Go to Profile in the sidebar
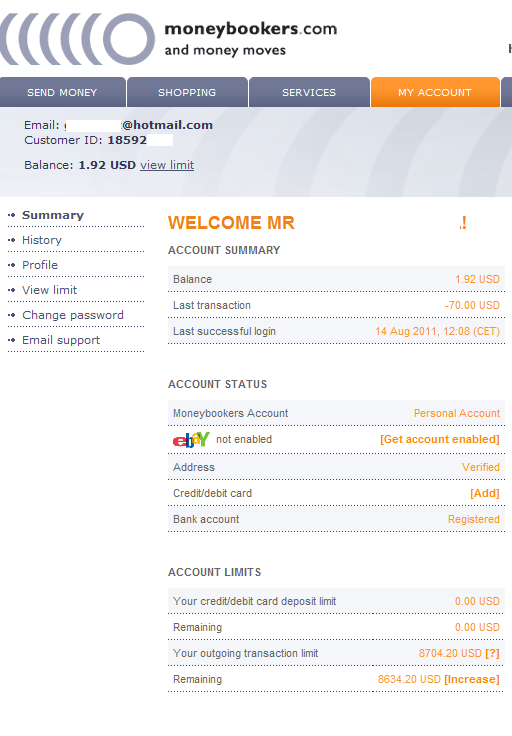The height and width of the screenshot is (736, 512). point(40,265)
